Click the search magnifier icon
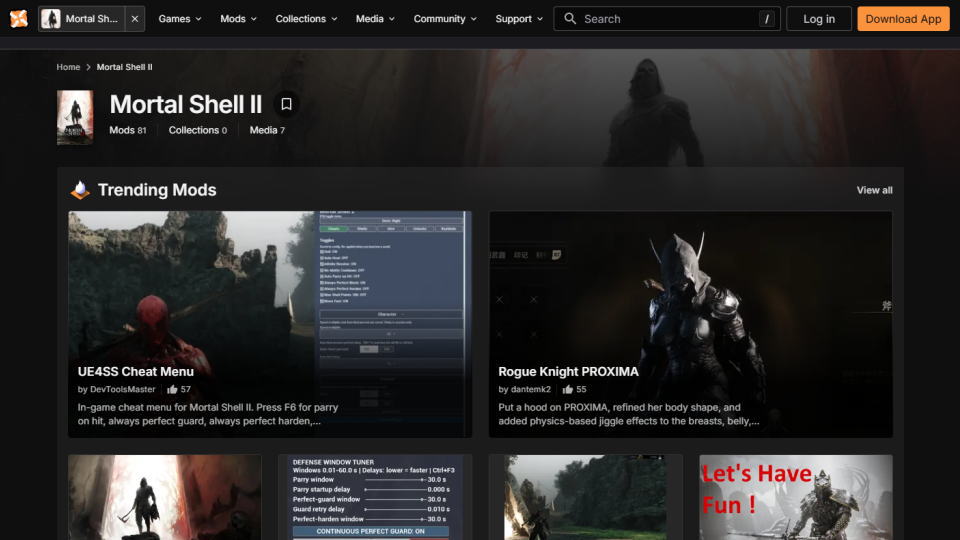 570,18
